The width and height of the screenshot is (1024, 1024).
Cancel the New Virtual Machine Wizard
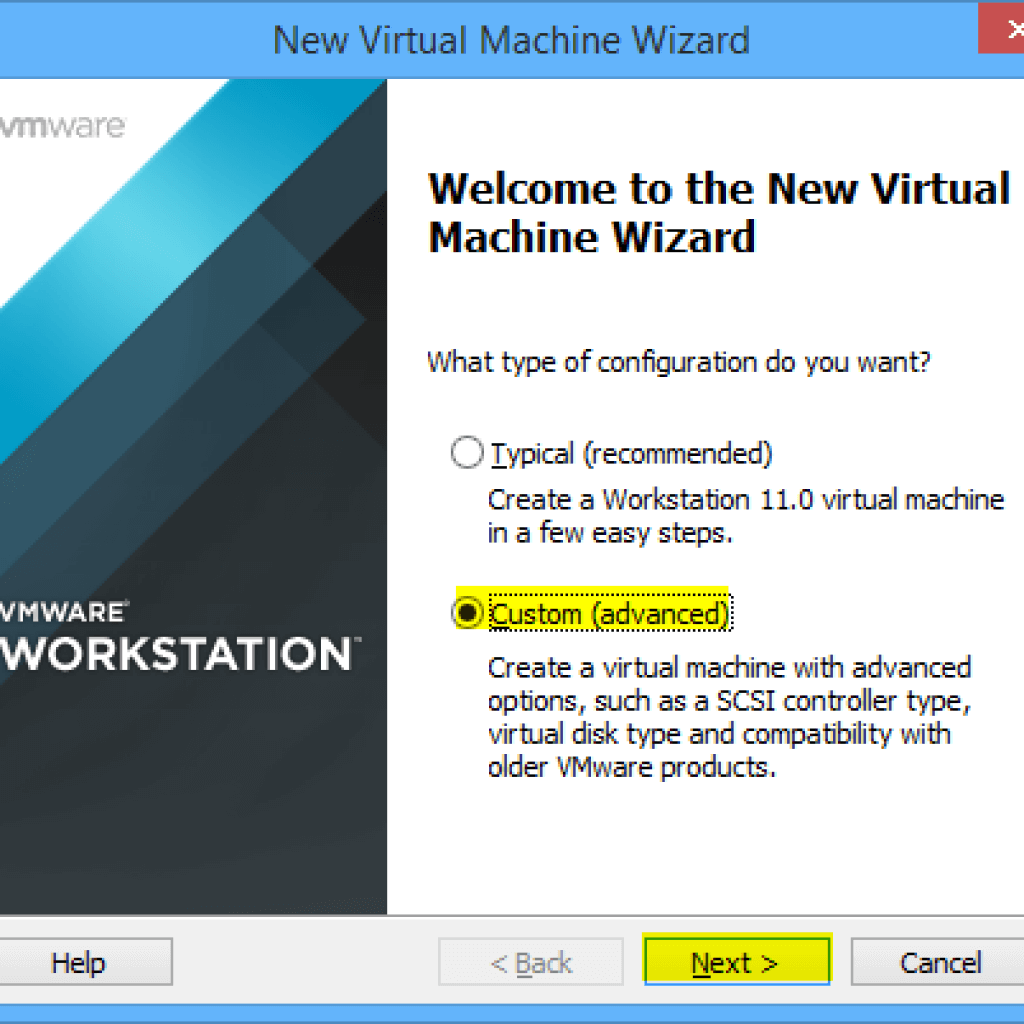940,963
